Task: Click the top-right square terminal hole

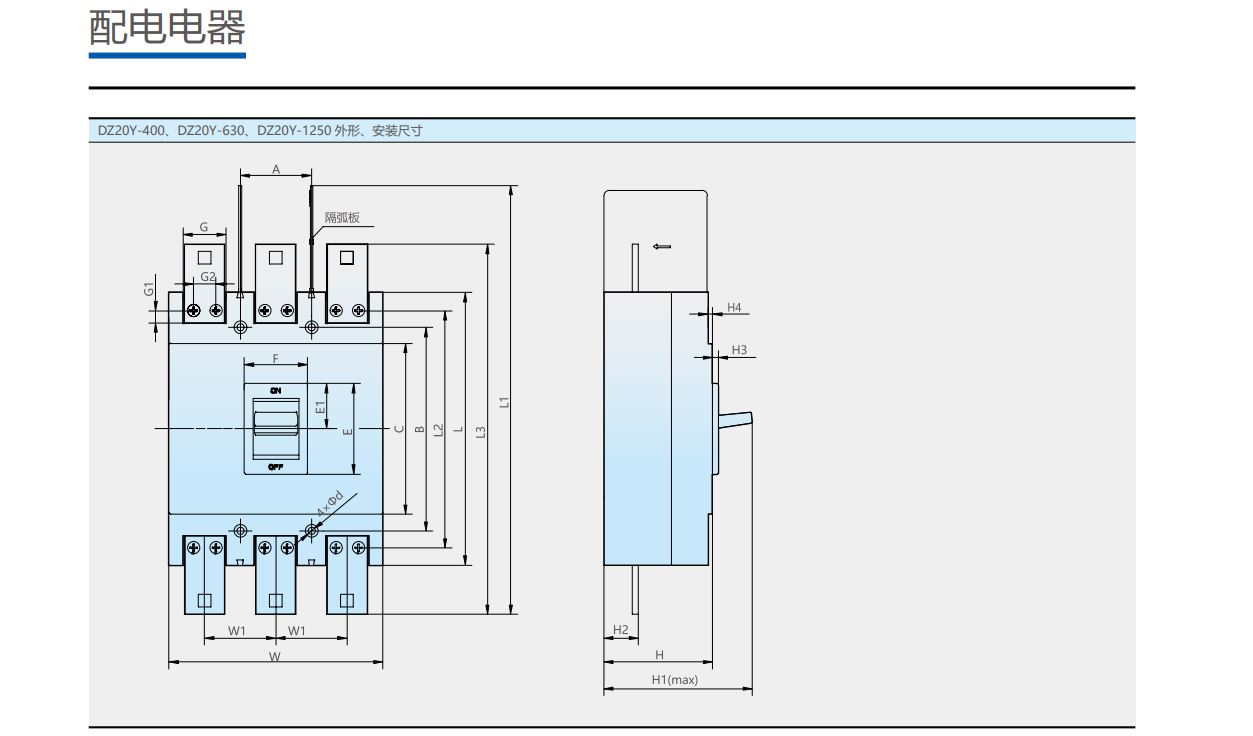Action: (347, 257)
